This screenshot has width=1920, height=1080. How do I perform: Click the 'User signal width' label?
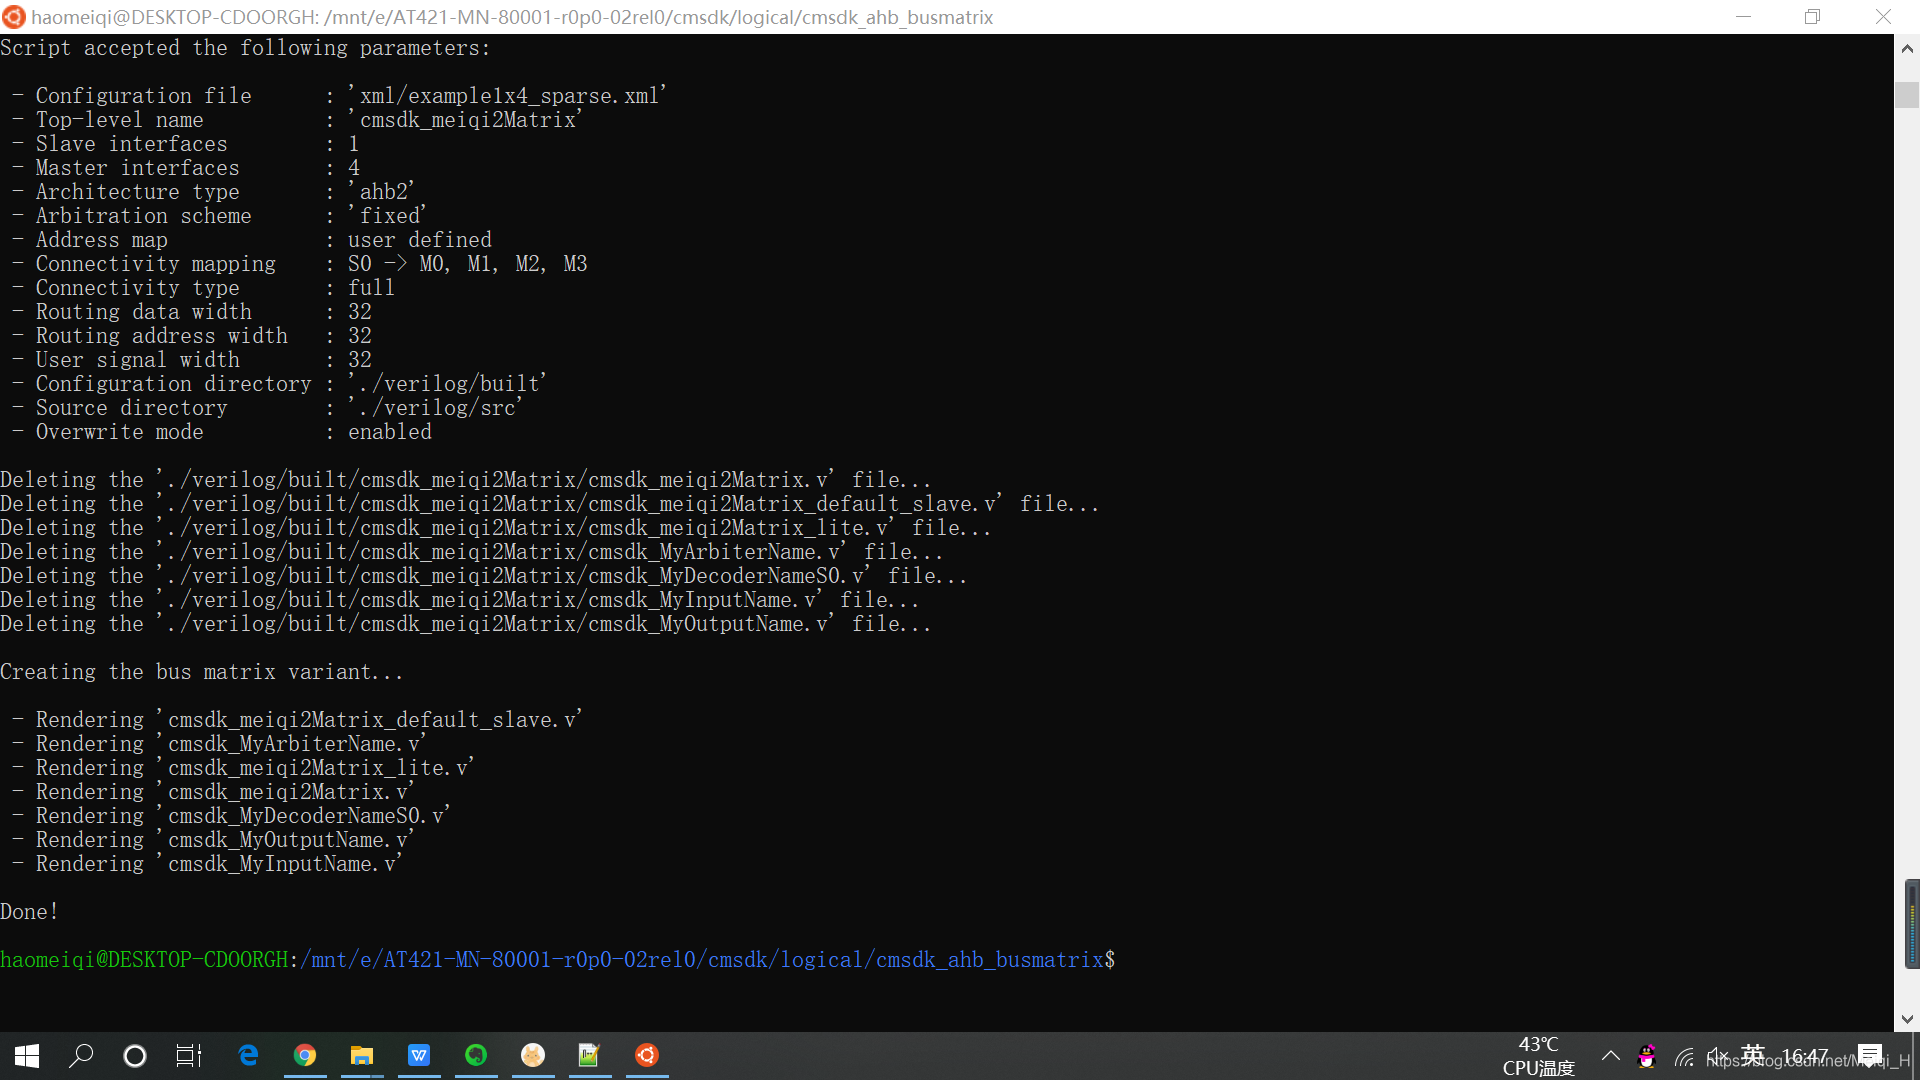[138, 360]
